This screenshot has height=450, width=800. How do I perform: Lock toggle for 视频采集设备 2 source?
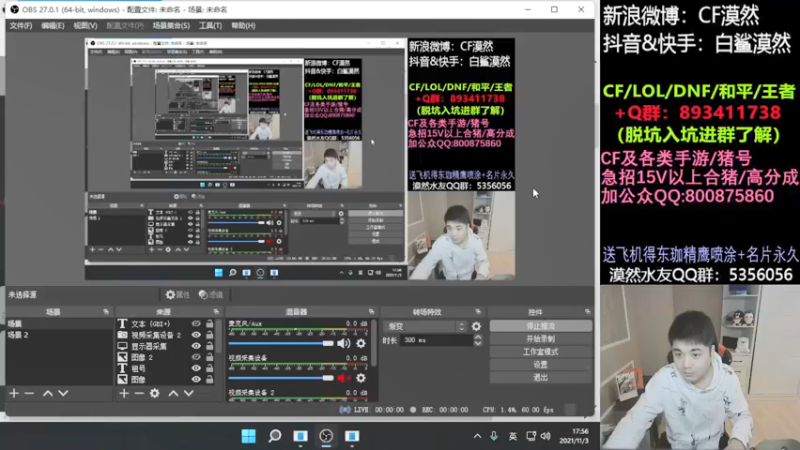point(210,335)
